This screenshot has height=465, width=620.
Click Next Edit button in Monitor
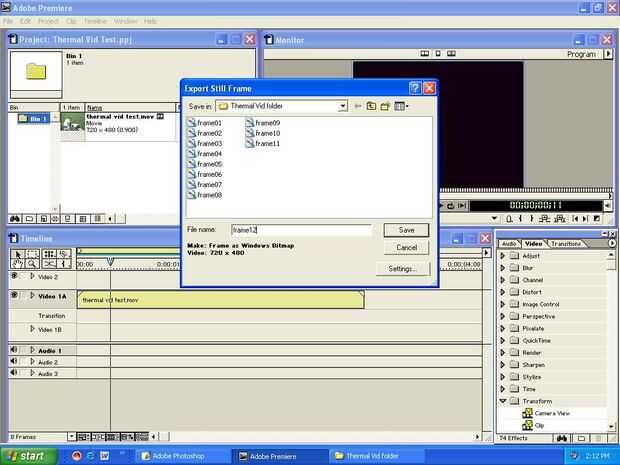(586, 218)
